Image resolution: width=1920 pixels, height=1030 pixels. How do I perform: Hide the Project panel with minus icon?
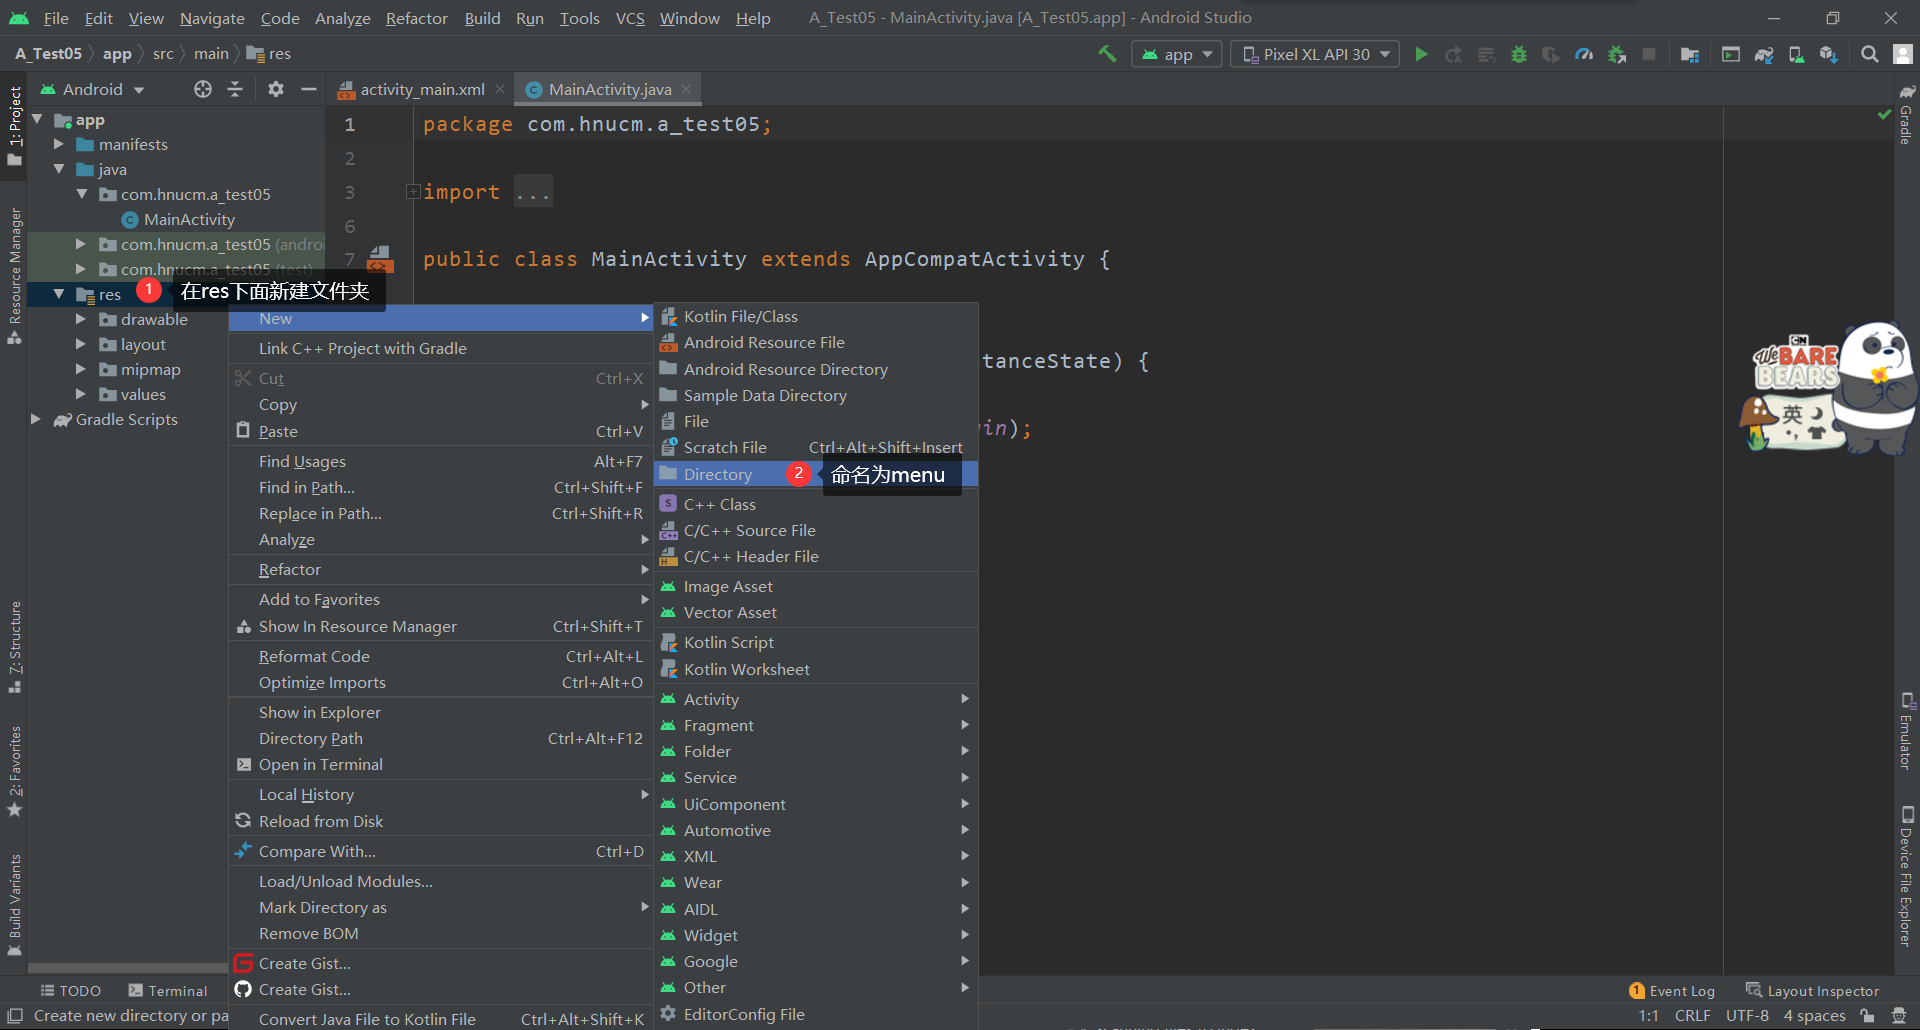click(309, 89)
